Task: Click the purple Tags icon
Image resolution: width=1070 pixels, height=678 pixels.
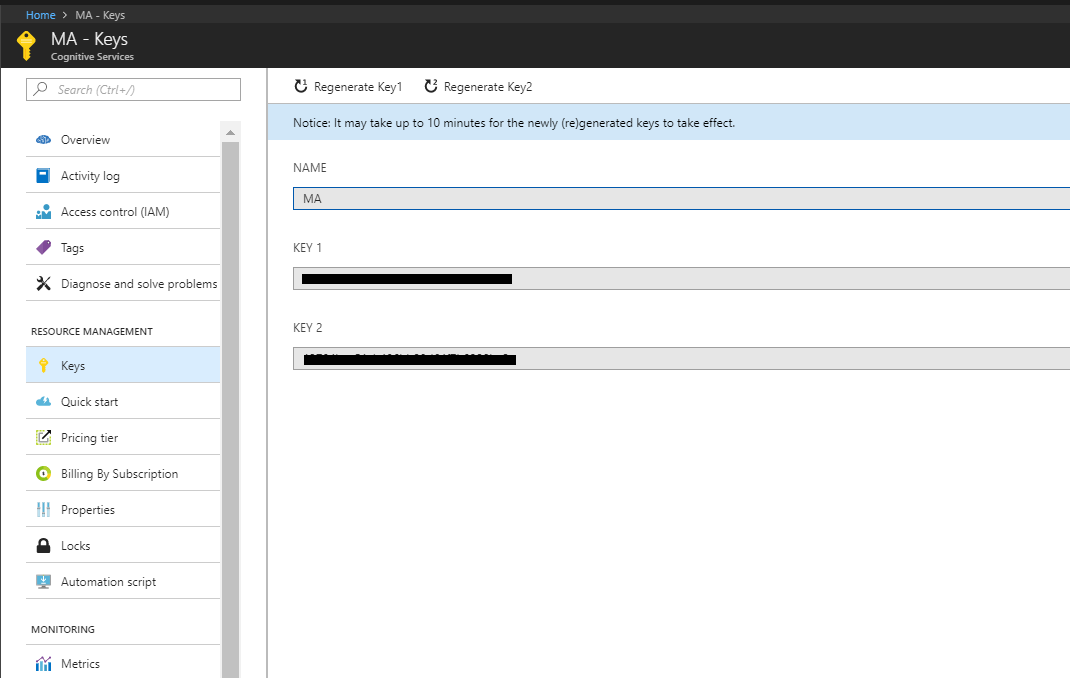Action: [43, 247]
